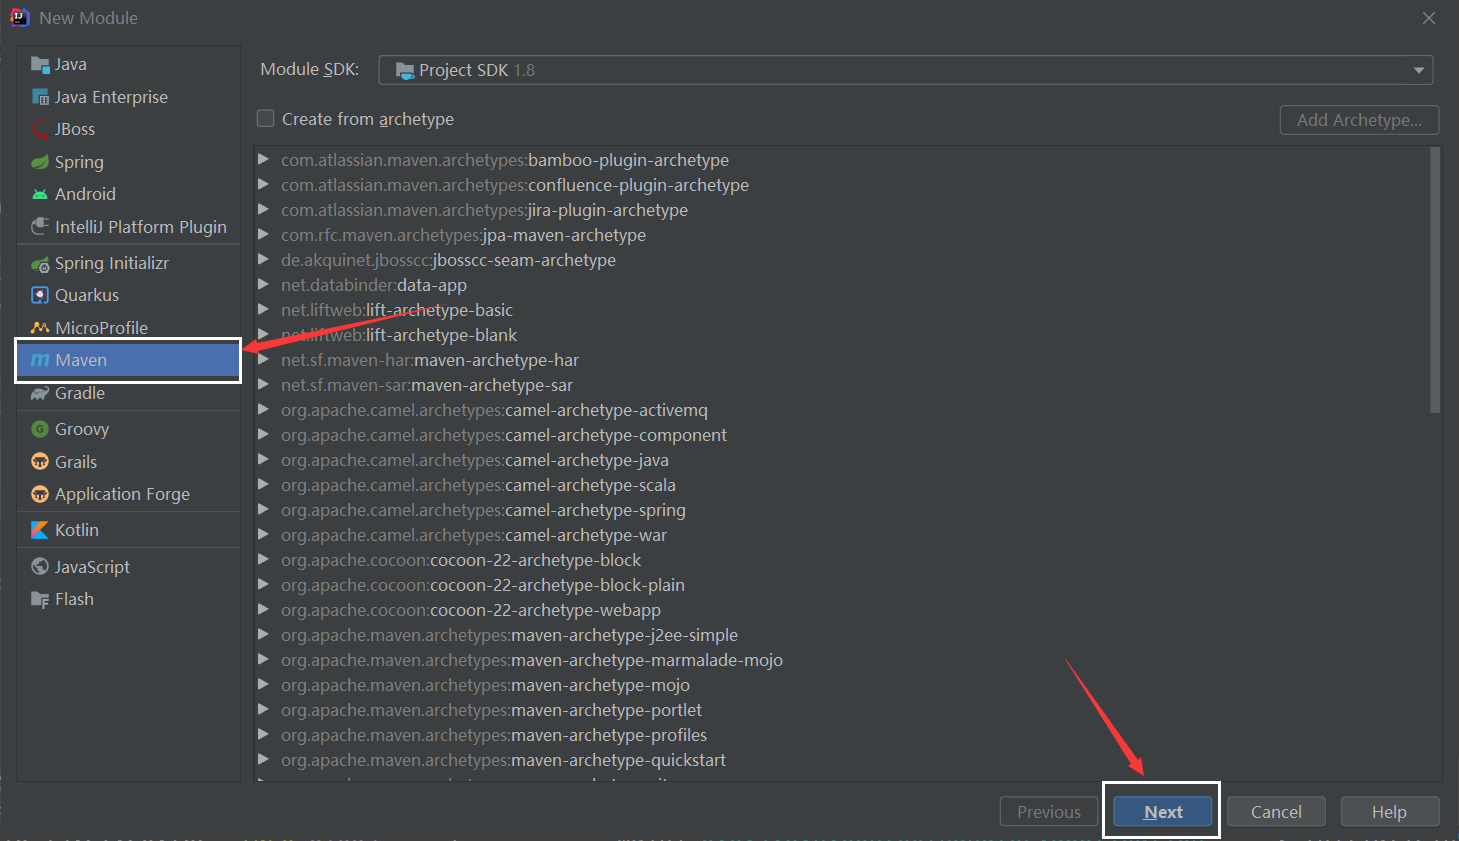Viewport: 1459px width, 841px height.
Task: Click IntelliJ logo in title bar
Action: coord(20,17)
